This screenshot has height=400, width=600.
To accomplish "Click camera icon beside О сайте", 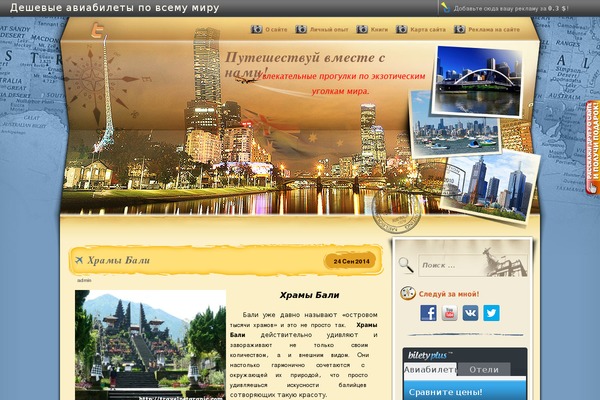I will [x=256, y=29].
